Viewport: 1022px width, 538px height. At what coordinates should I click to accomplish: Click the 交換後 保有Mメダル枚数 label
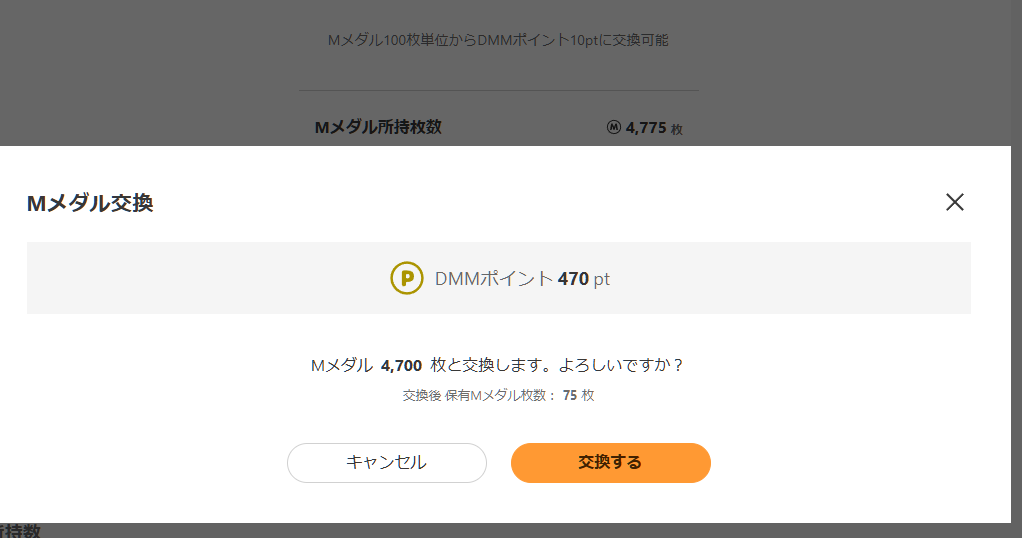tap(478, 395)
